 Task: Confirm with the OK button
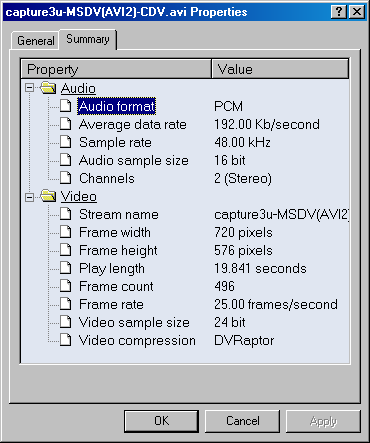point(161,421)
